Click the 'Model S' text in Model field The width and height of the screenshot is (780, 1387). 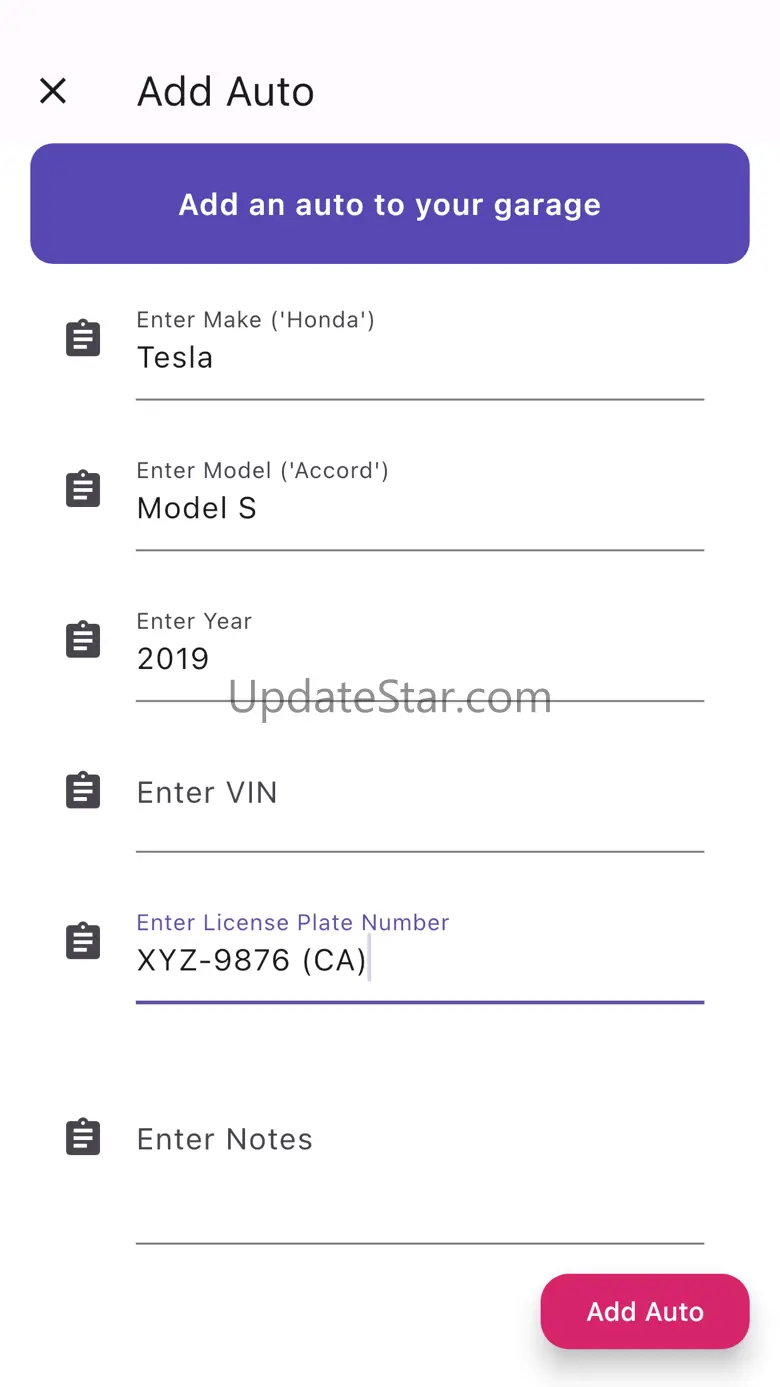[197, 509]
